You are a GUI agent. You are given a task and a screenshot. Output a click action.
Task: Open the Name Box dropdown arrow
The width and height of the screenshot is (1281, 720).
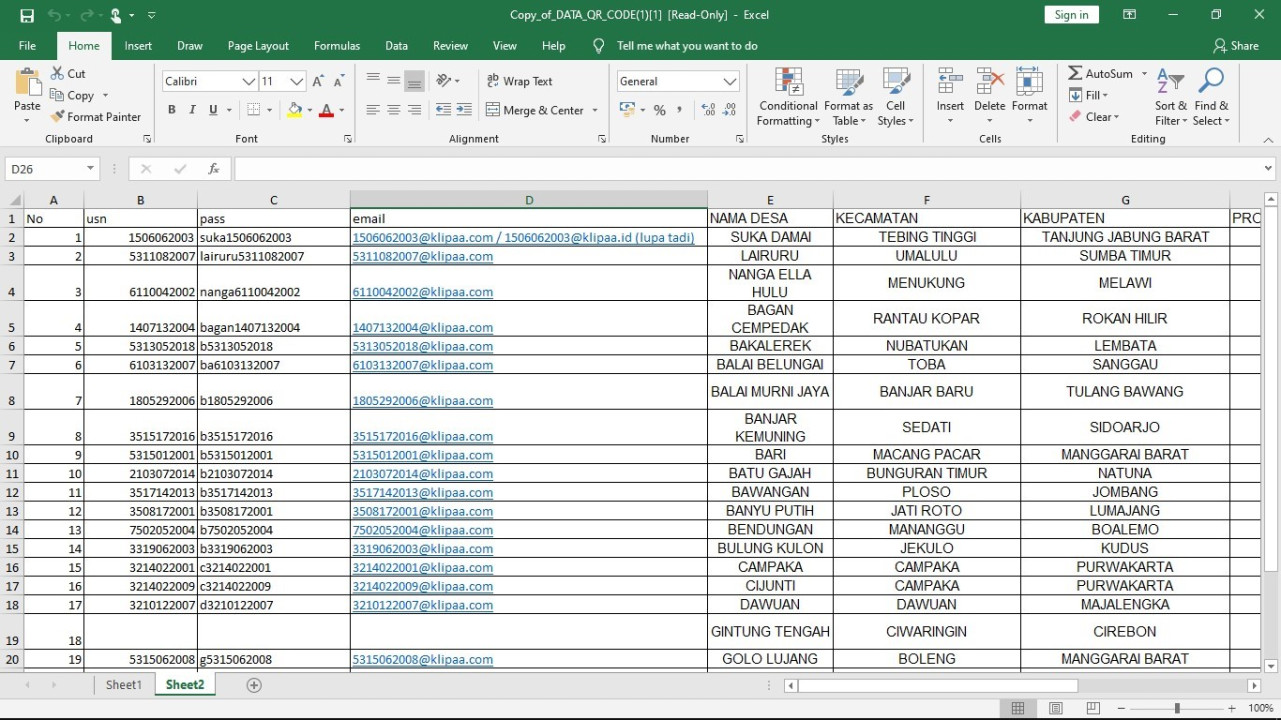pyautogui.click(x=90, y=169)
